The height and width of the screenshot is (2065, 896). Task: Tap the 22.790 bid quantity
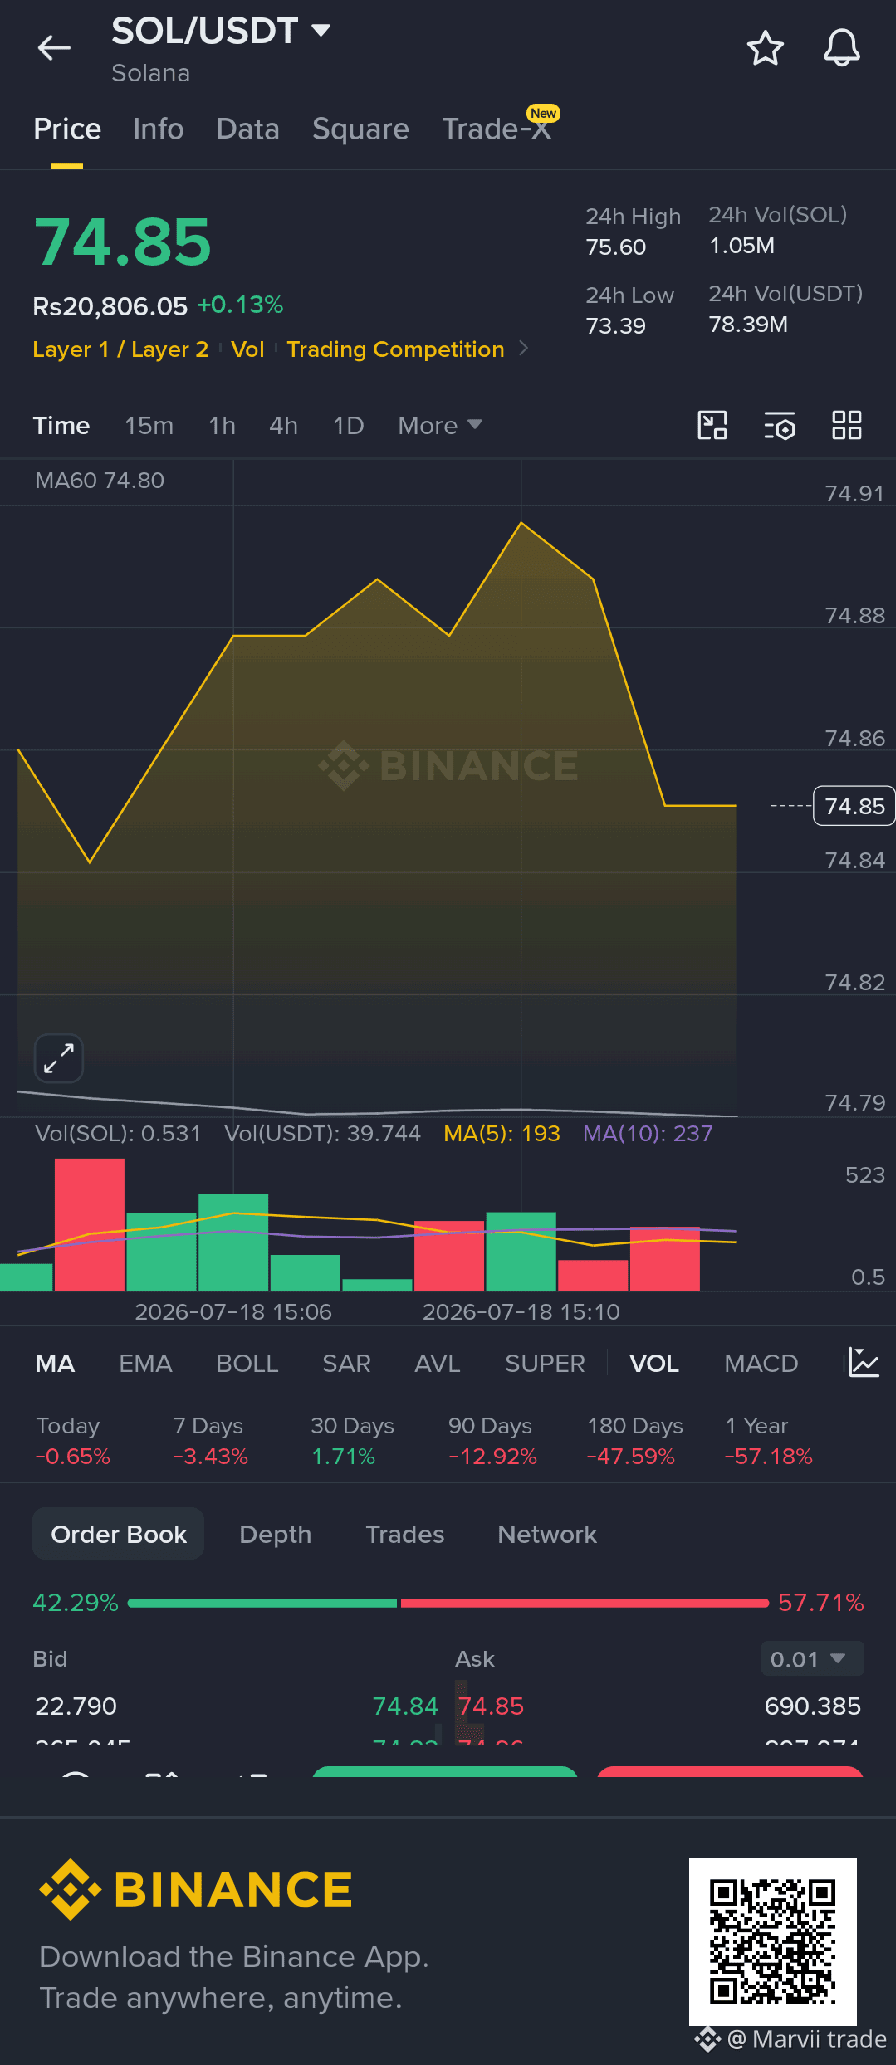point(76,1706)
